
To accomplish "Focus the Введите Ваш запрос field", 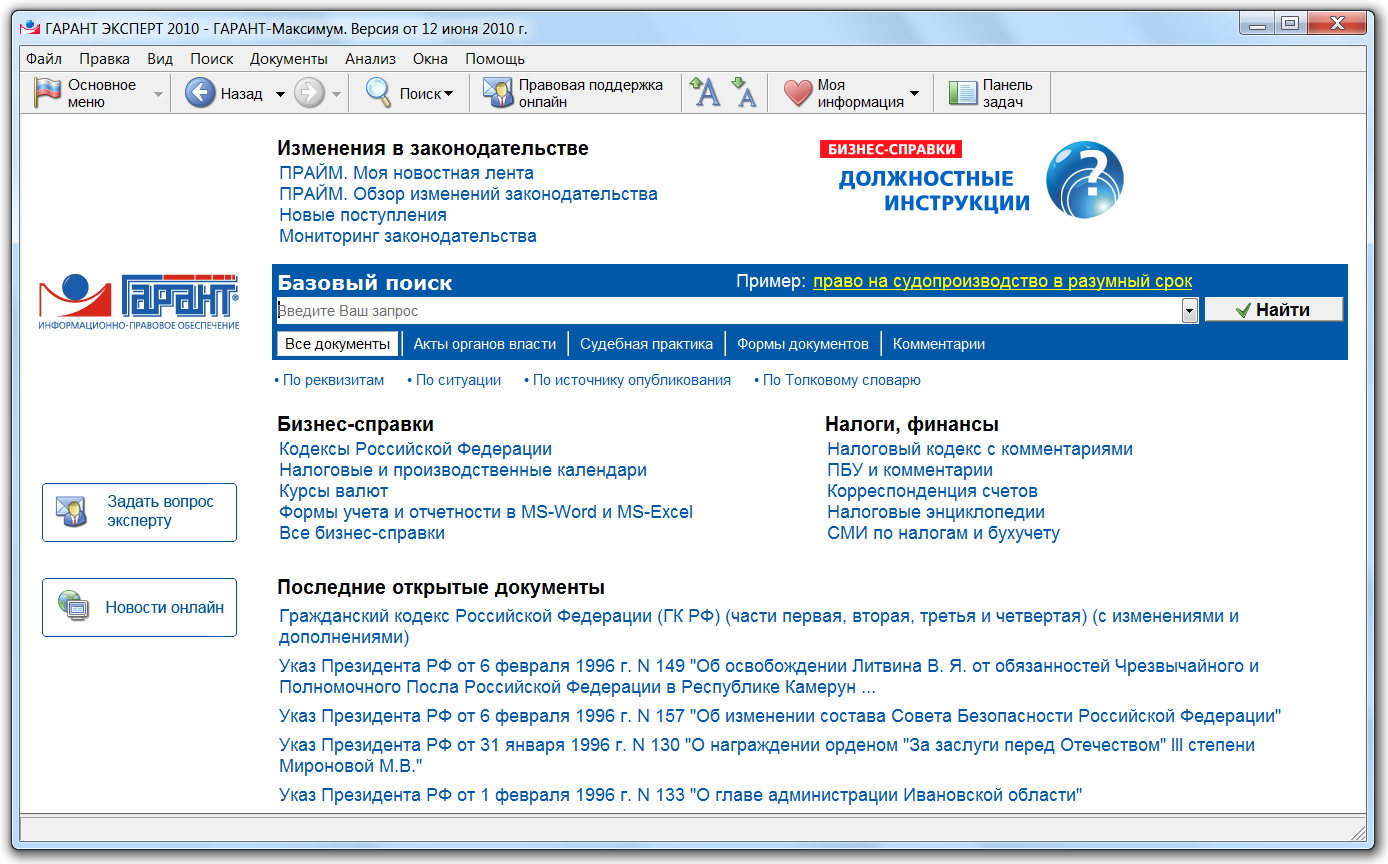I will [728, 311].
